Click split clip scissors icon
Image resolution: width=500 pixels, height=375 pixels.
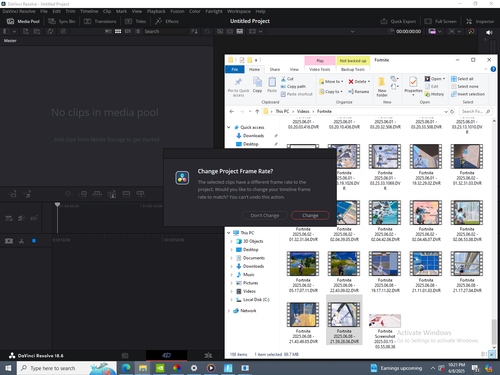point(21,241)
